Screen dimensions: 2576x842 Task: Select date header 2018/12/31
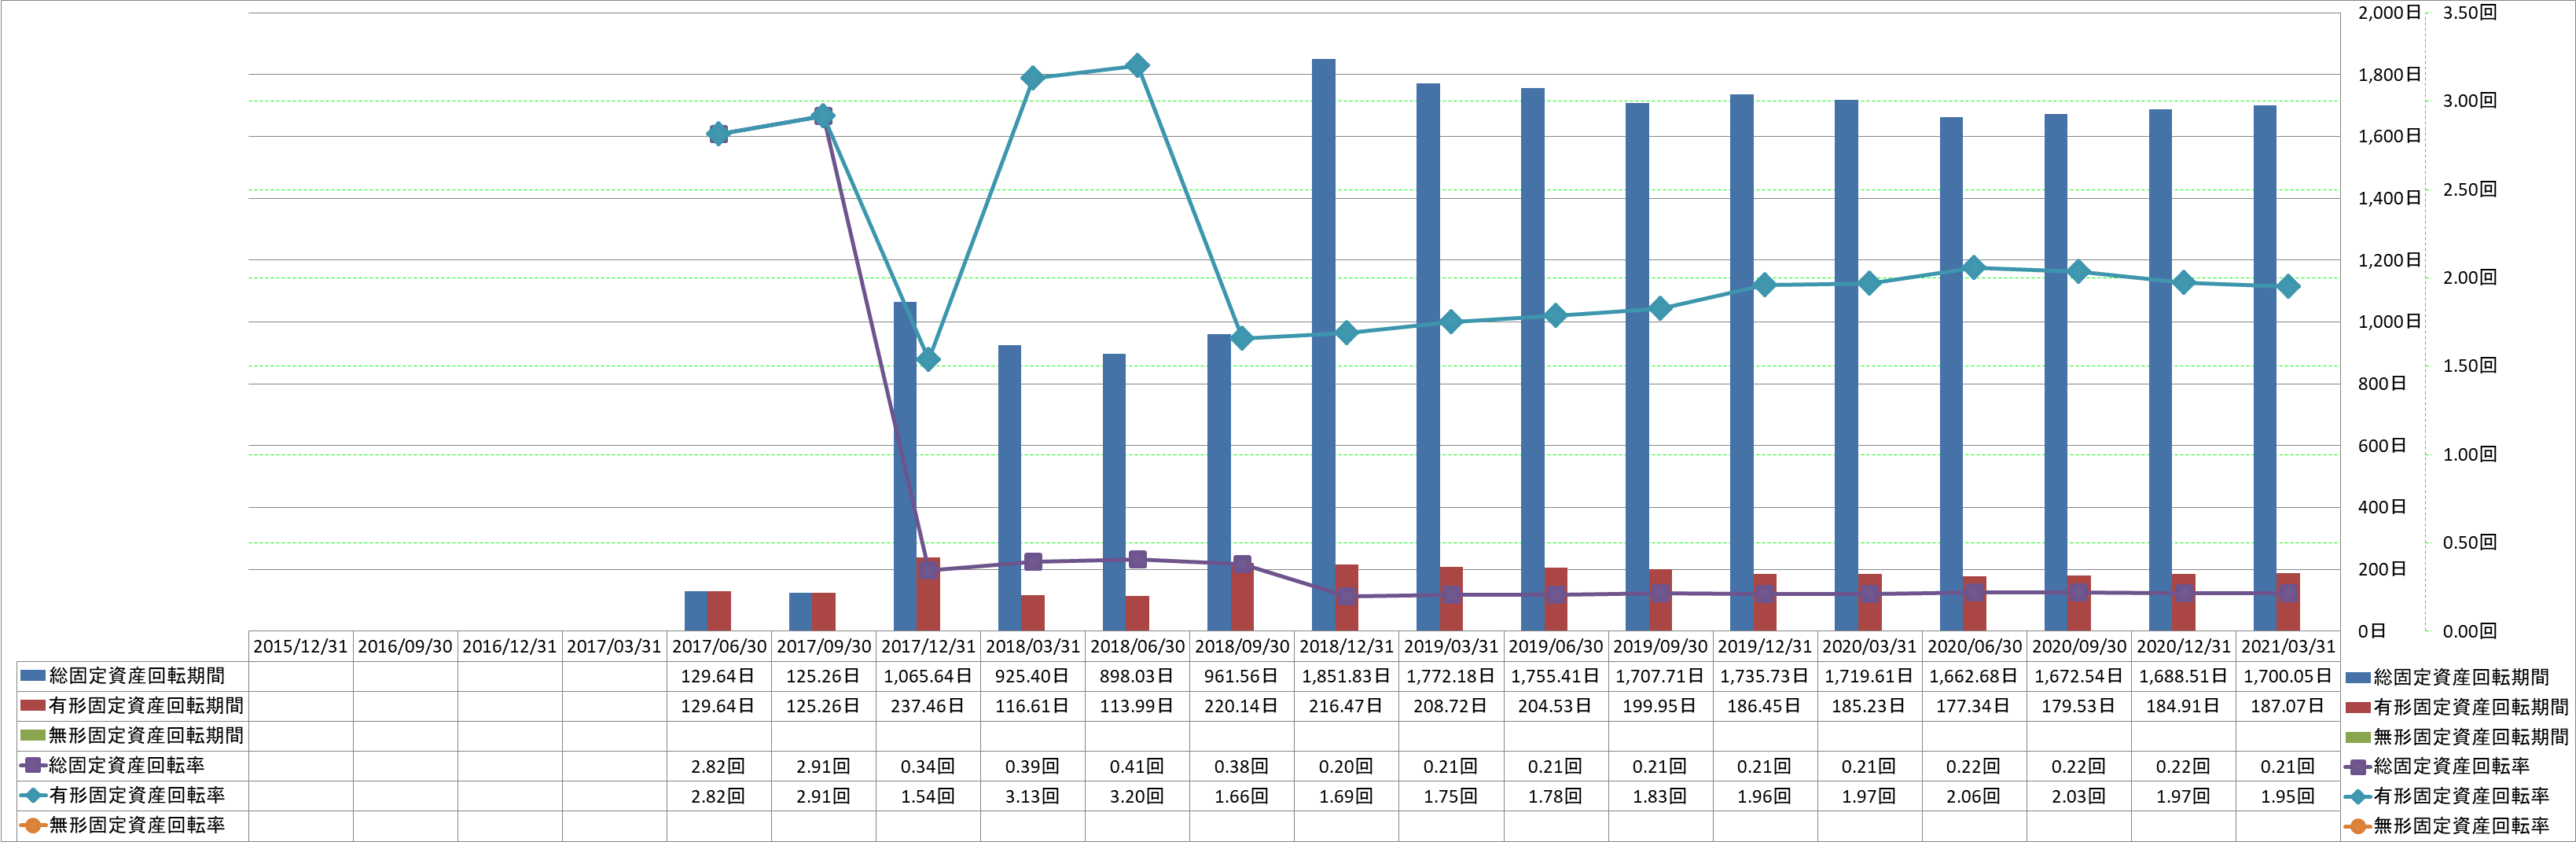coord(1346,646)
